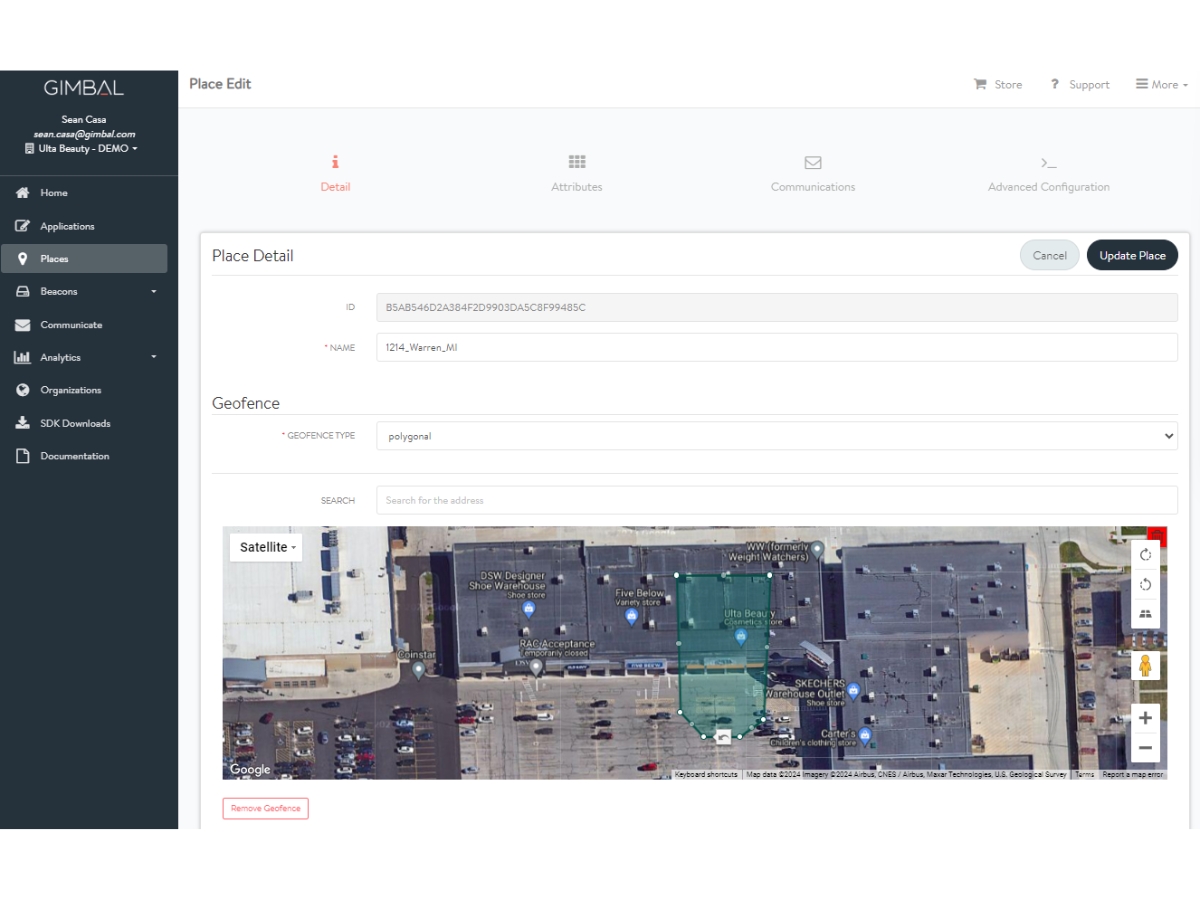The height and width of the screenshot is (900, 1200).
Task: Click Report a map error
Action: tap(1132, 775)
